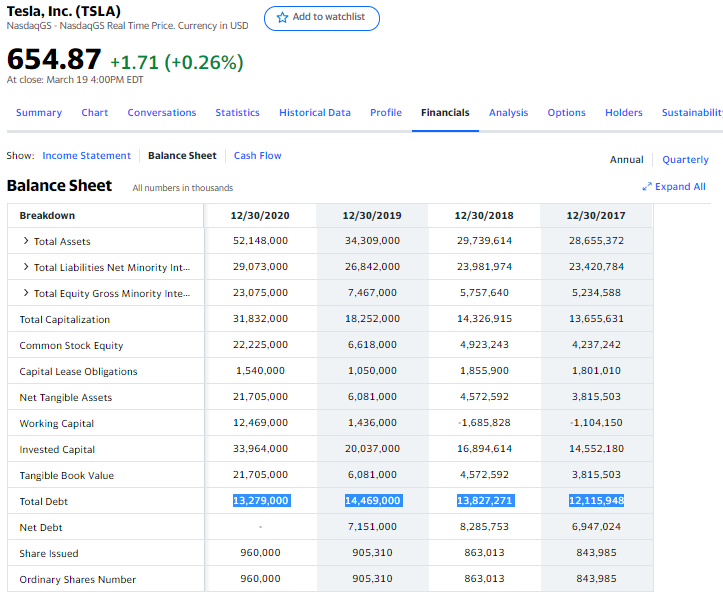The height and width of the screenshot is (608, 723).
Task: Click the star Add to watchlist button
Action: pyautogui.click(x=321, y=18)
